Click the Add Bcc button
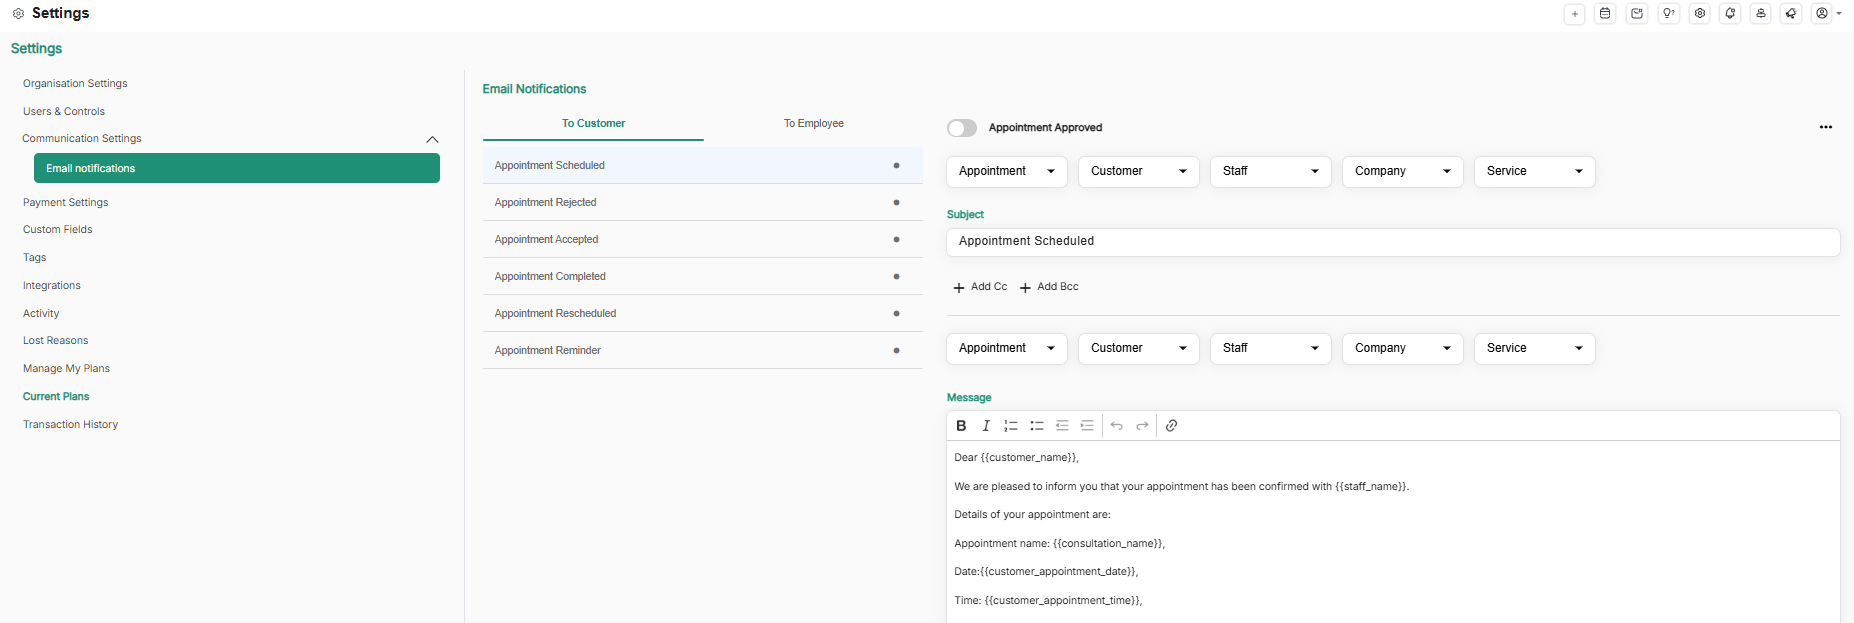Image resolution: width=1854 pixels, height=623 pixels. pyautogui.click(x=1049, y=287)
